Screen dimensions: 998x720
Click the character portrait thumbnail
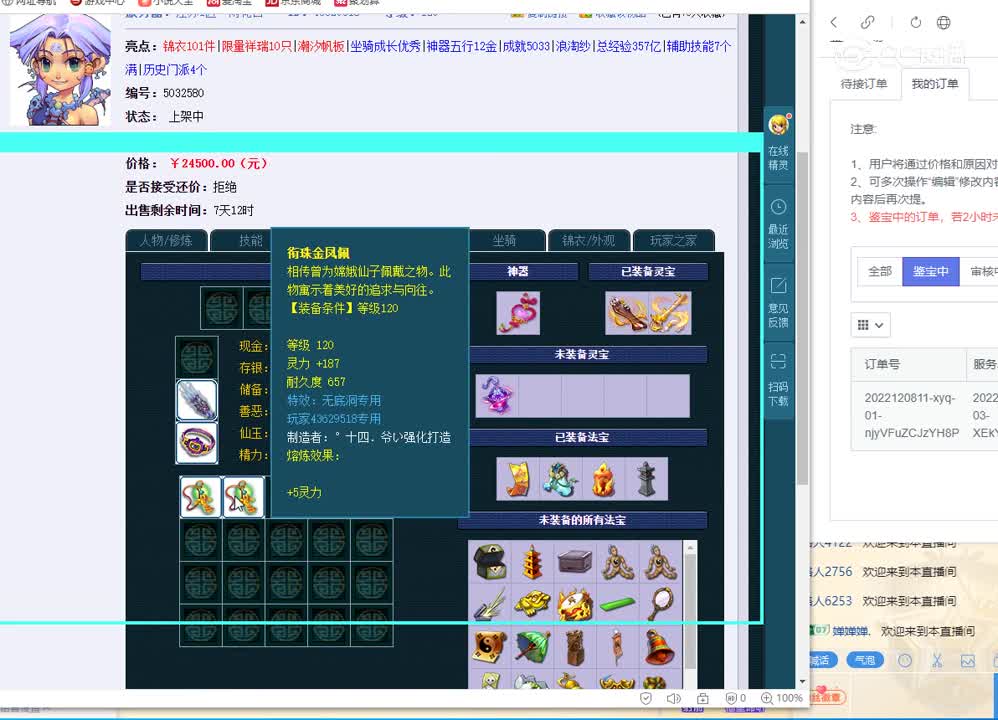pos(60,70)
